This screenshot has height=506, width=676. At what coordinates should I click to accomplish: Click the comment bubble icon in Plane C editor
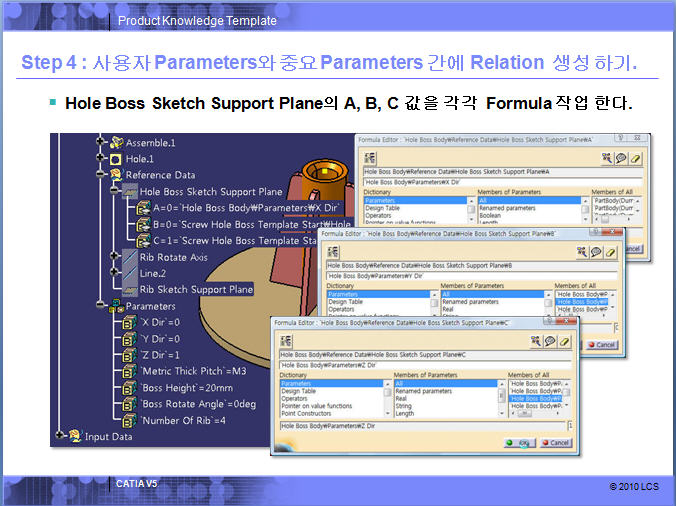click(x=550, y=341)
